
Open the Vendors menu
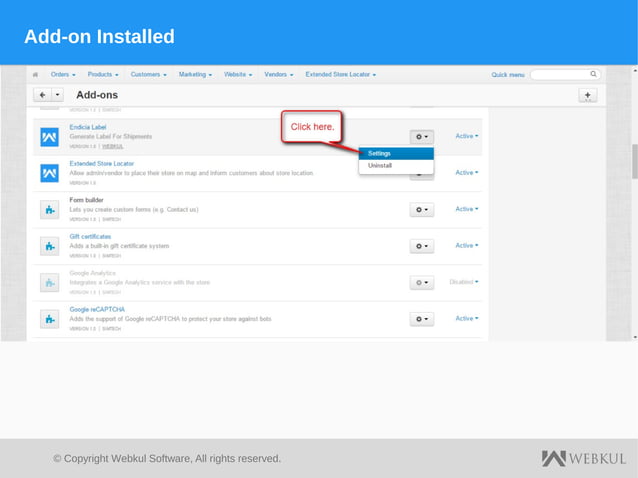tap(279, 74)
